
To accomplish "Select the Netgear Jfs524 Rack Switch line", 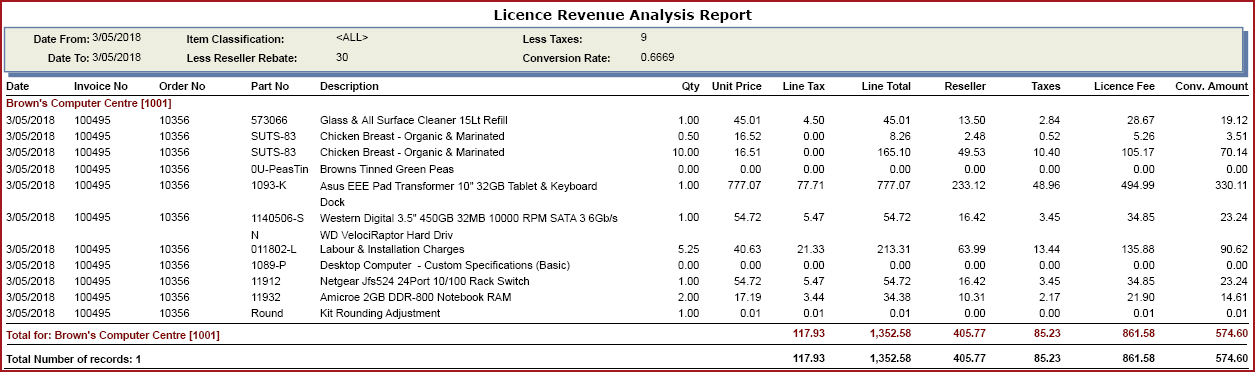I will point(627,282).
